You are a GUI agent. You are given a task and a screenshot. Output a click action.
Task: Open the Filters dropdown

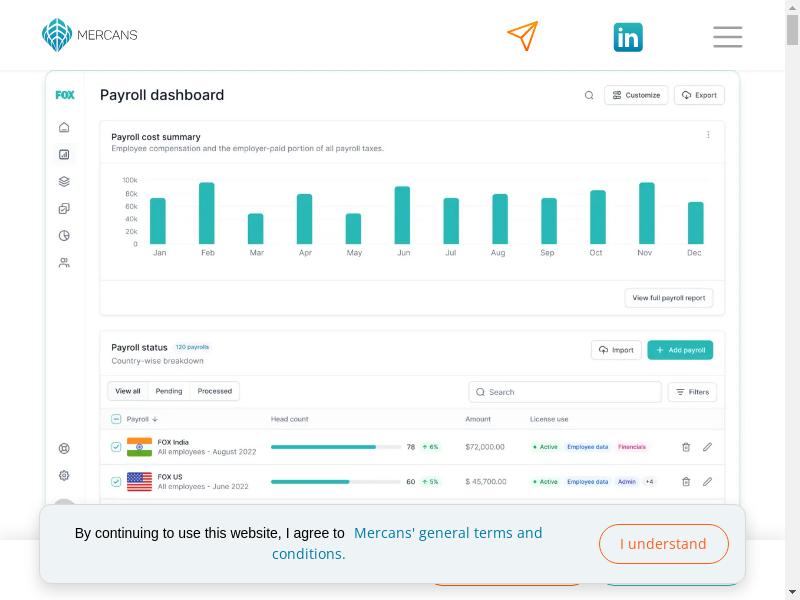click(x=692, y=392)
